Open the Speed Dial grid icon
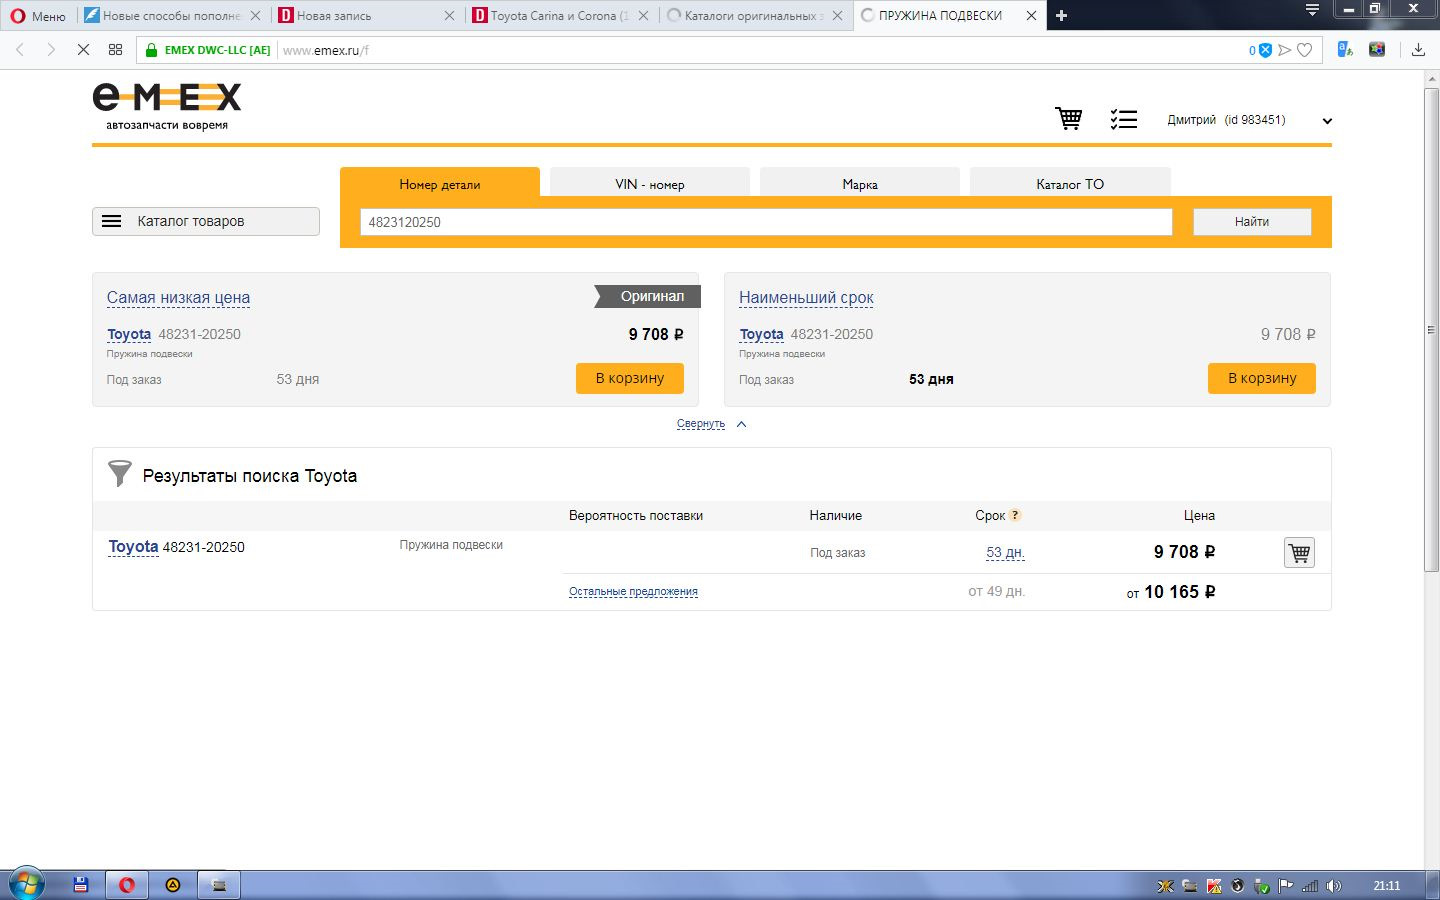 pos(115,50)
